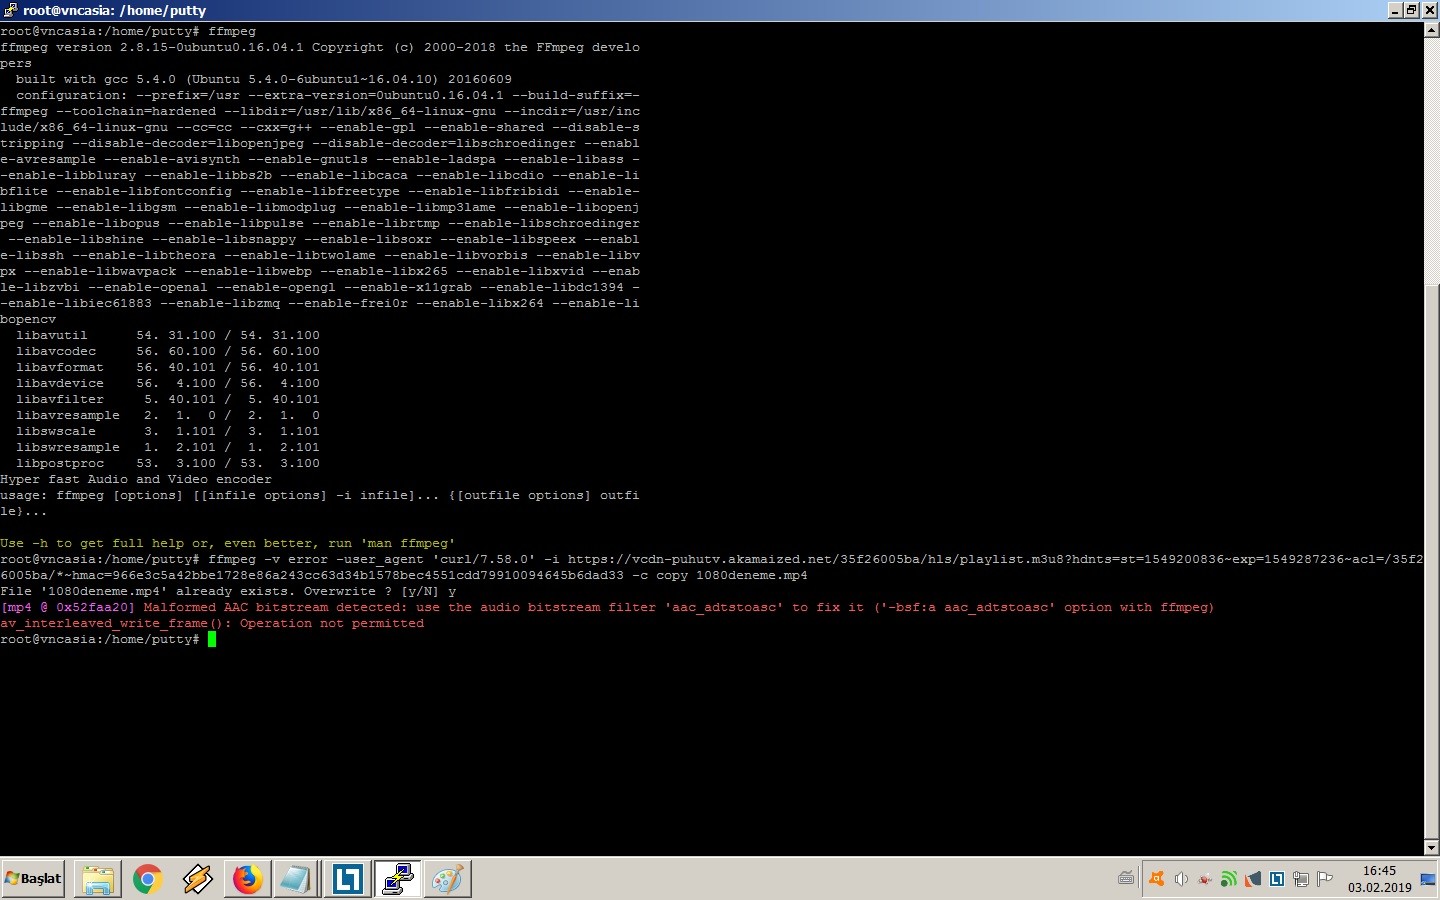Click the 'libpostproc' version row
The image size is (1440, 900).
point(168,463)
